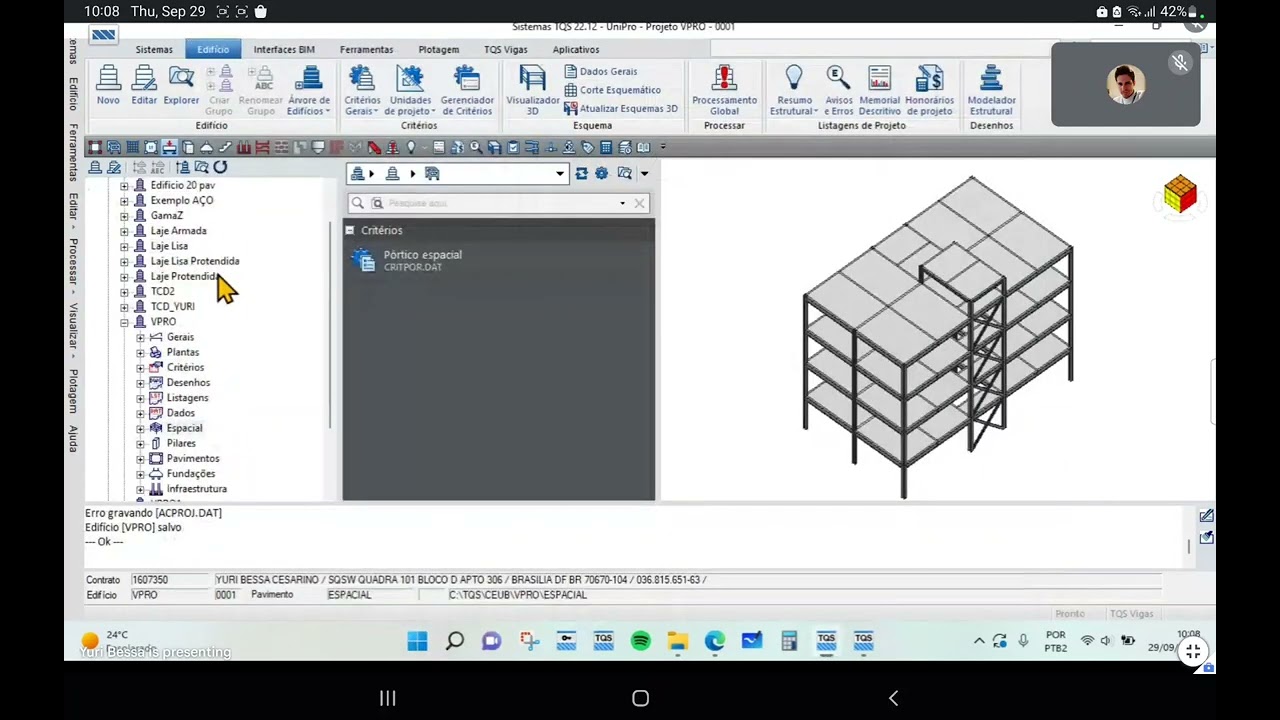Click Corte Esquemático button
The height and width of the screenshot is (720, 1280).
pos(612,90)
